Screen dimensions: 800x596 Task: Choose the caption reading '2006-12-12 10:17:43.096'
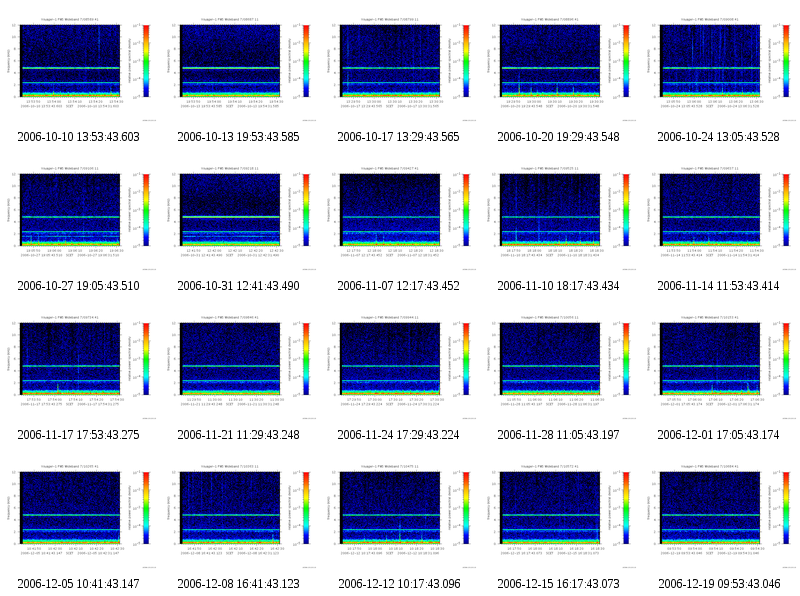399,584
